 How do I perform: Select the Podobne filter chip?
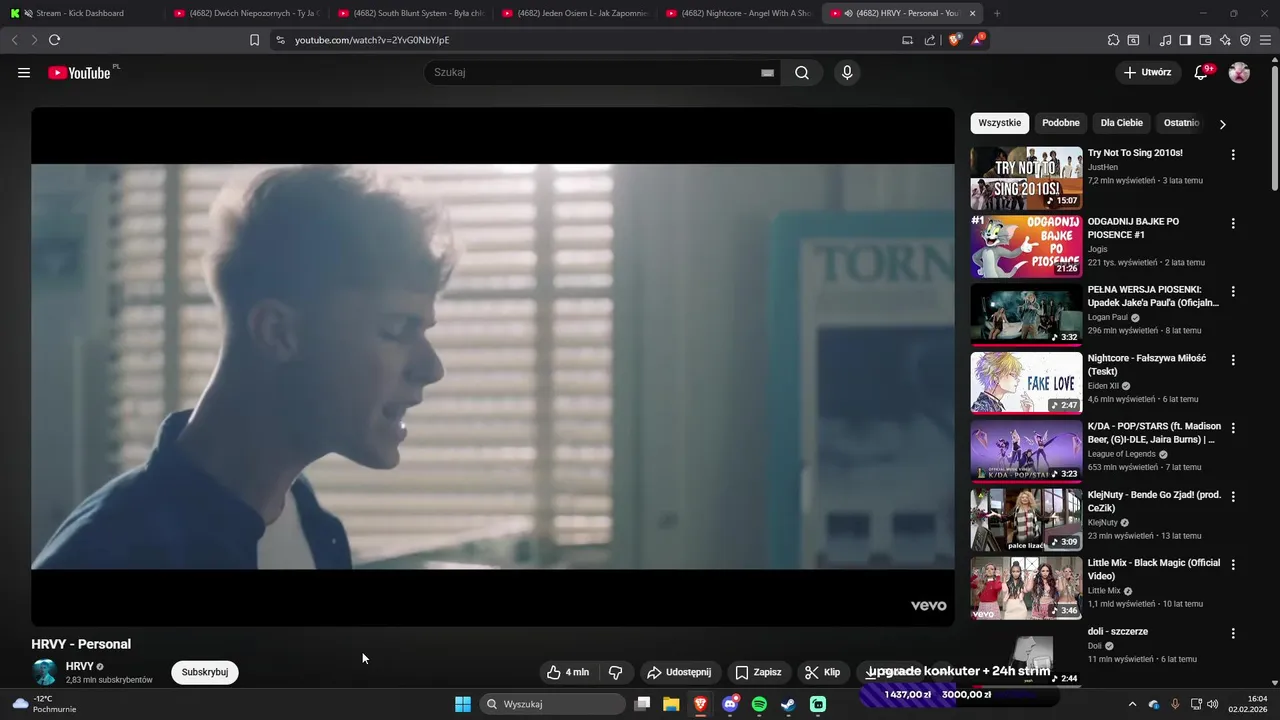tap(1061, 123)
